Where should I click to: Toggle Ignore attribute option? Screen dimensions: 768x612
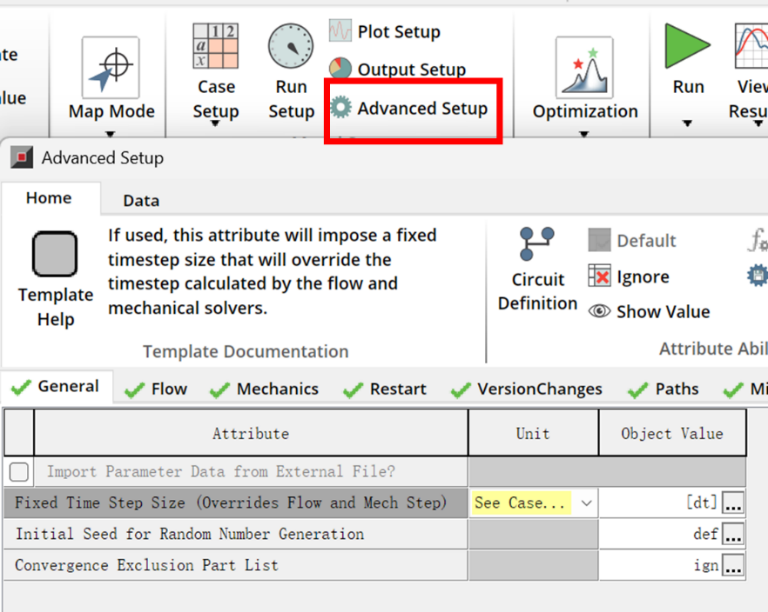click(600, 277)
